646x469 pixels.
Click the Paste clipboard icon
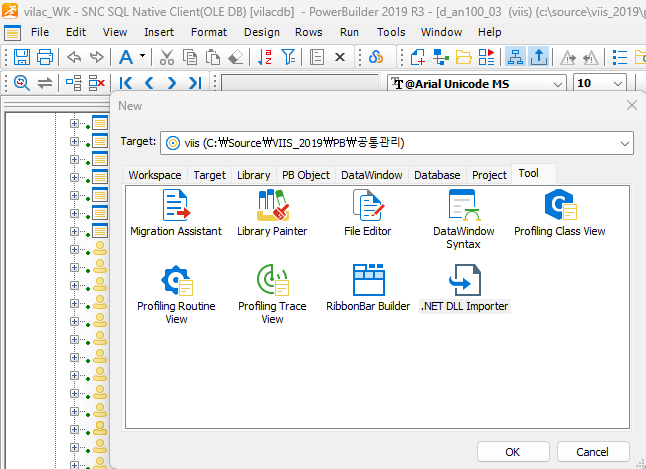coord(213,57)
